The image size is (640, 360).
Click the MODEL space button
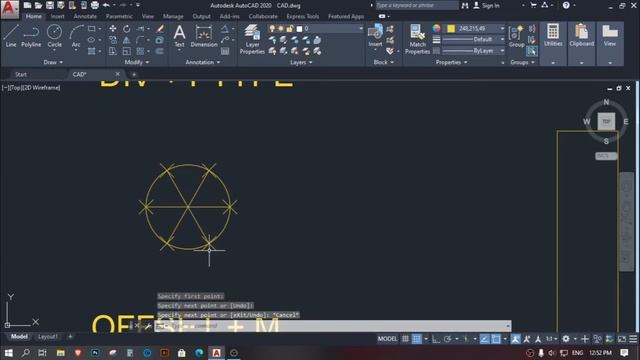pyautogui.click(x=387, y=339)
